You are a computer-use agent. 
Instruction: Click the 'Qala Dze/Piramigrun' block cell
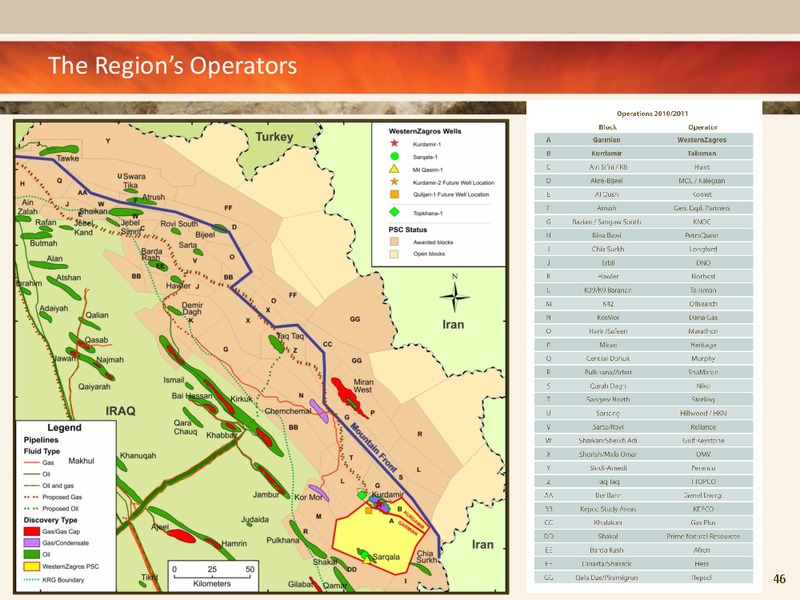pyautogui.click(x=607, y=578)
